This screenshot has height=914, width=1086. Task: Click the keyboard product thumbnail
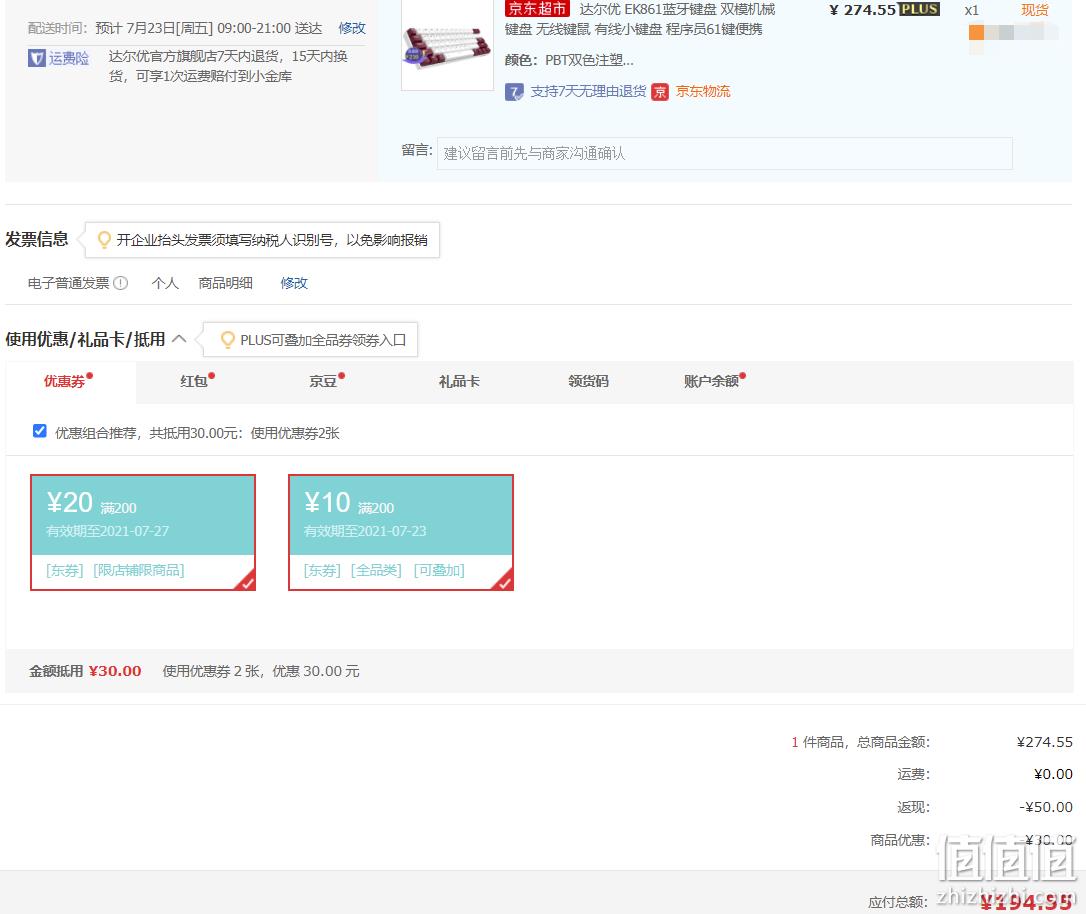click(447, 45)
